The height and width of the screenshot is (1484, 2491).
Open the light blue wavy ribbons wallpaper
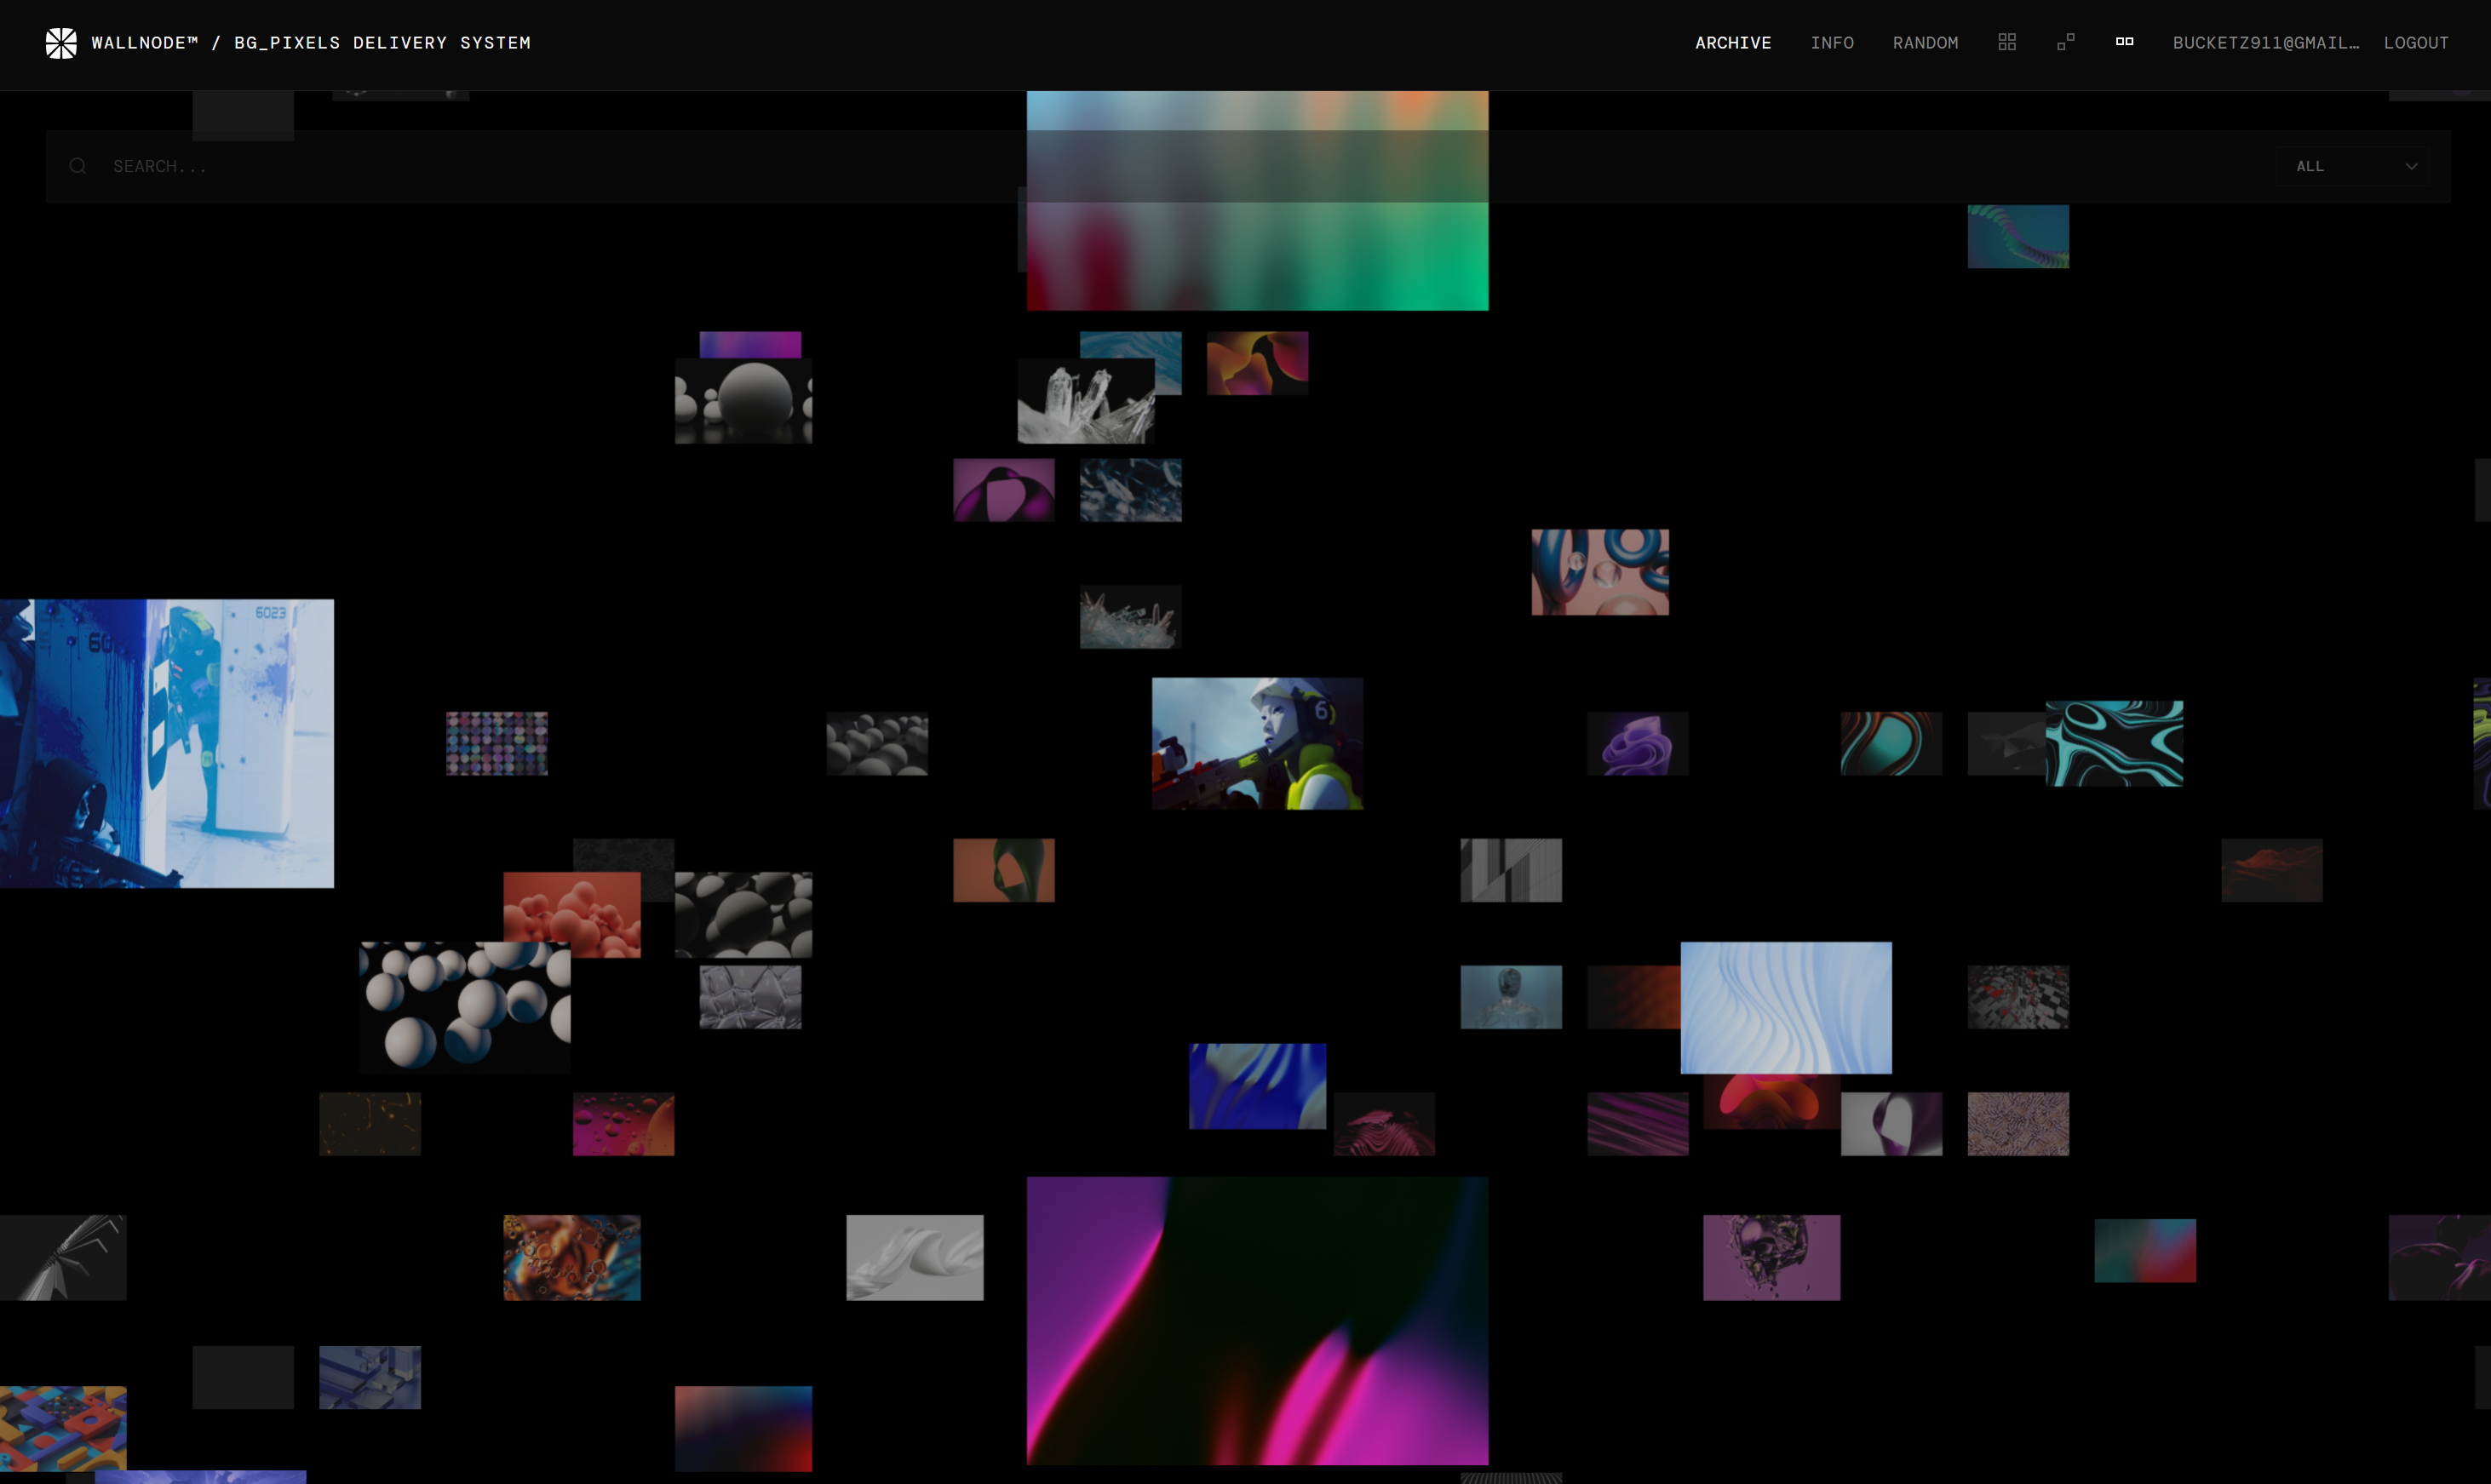(1785, 1007)
